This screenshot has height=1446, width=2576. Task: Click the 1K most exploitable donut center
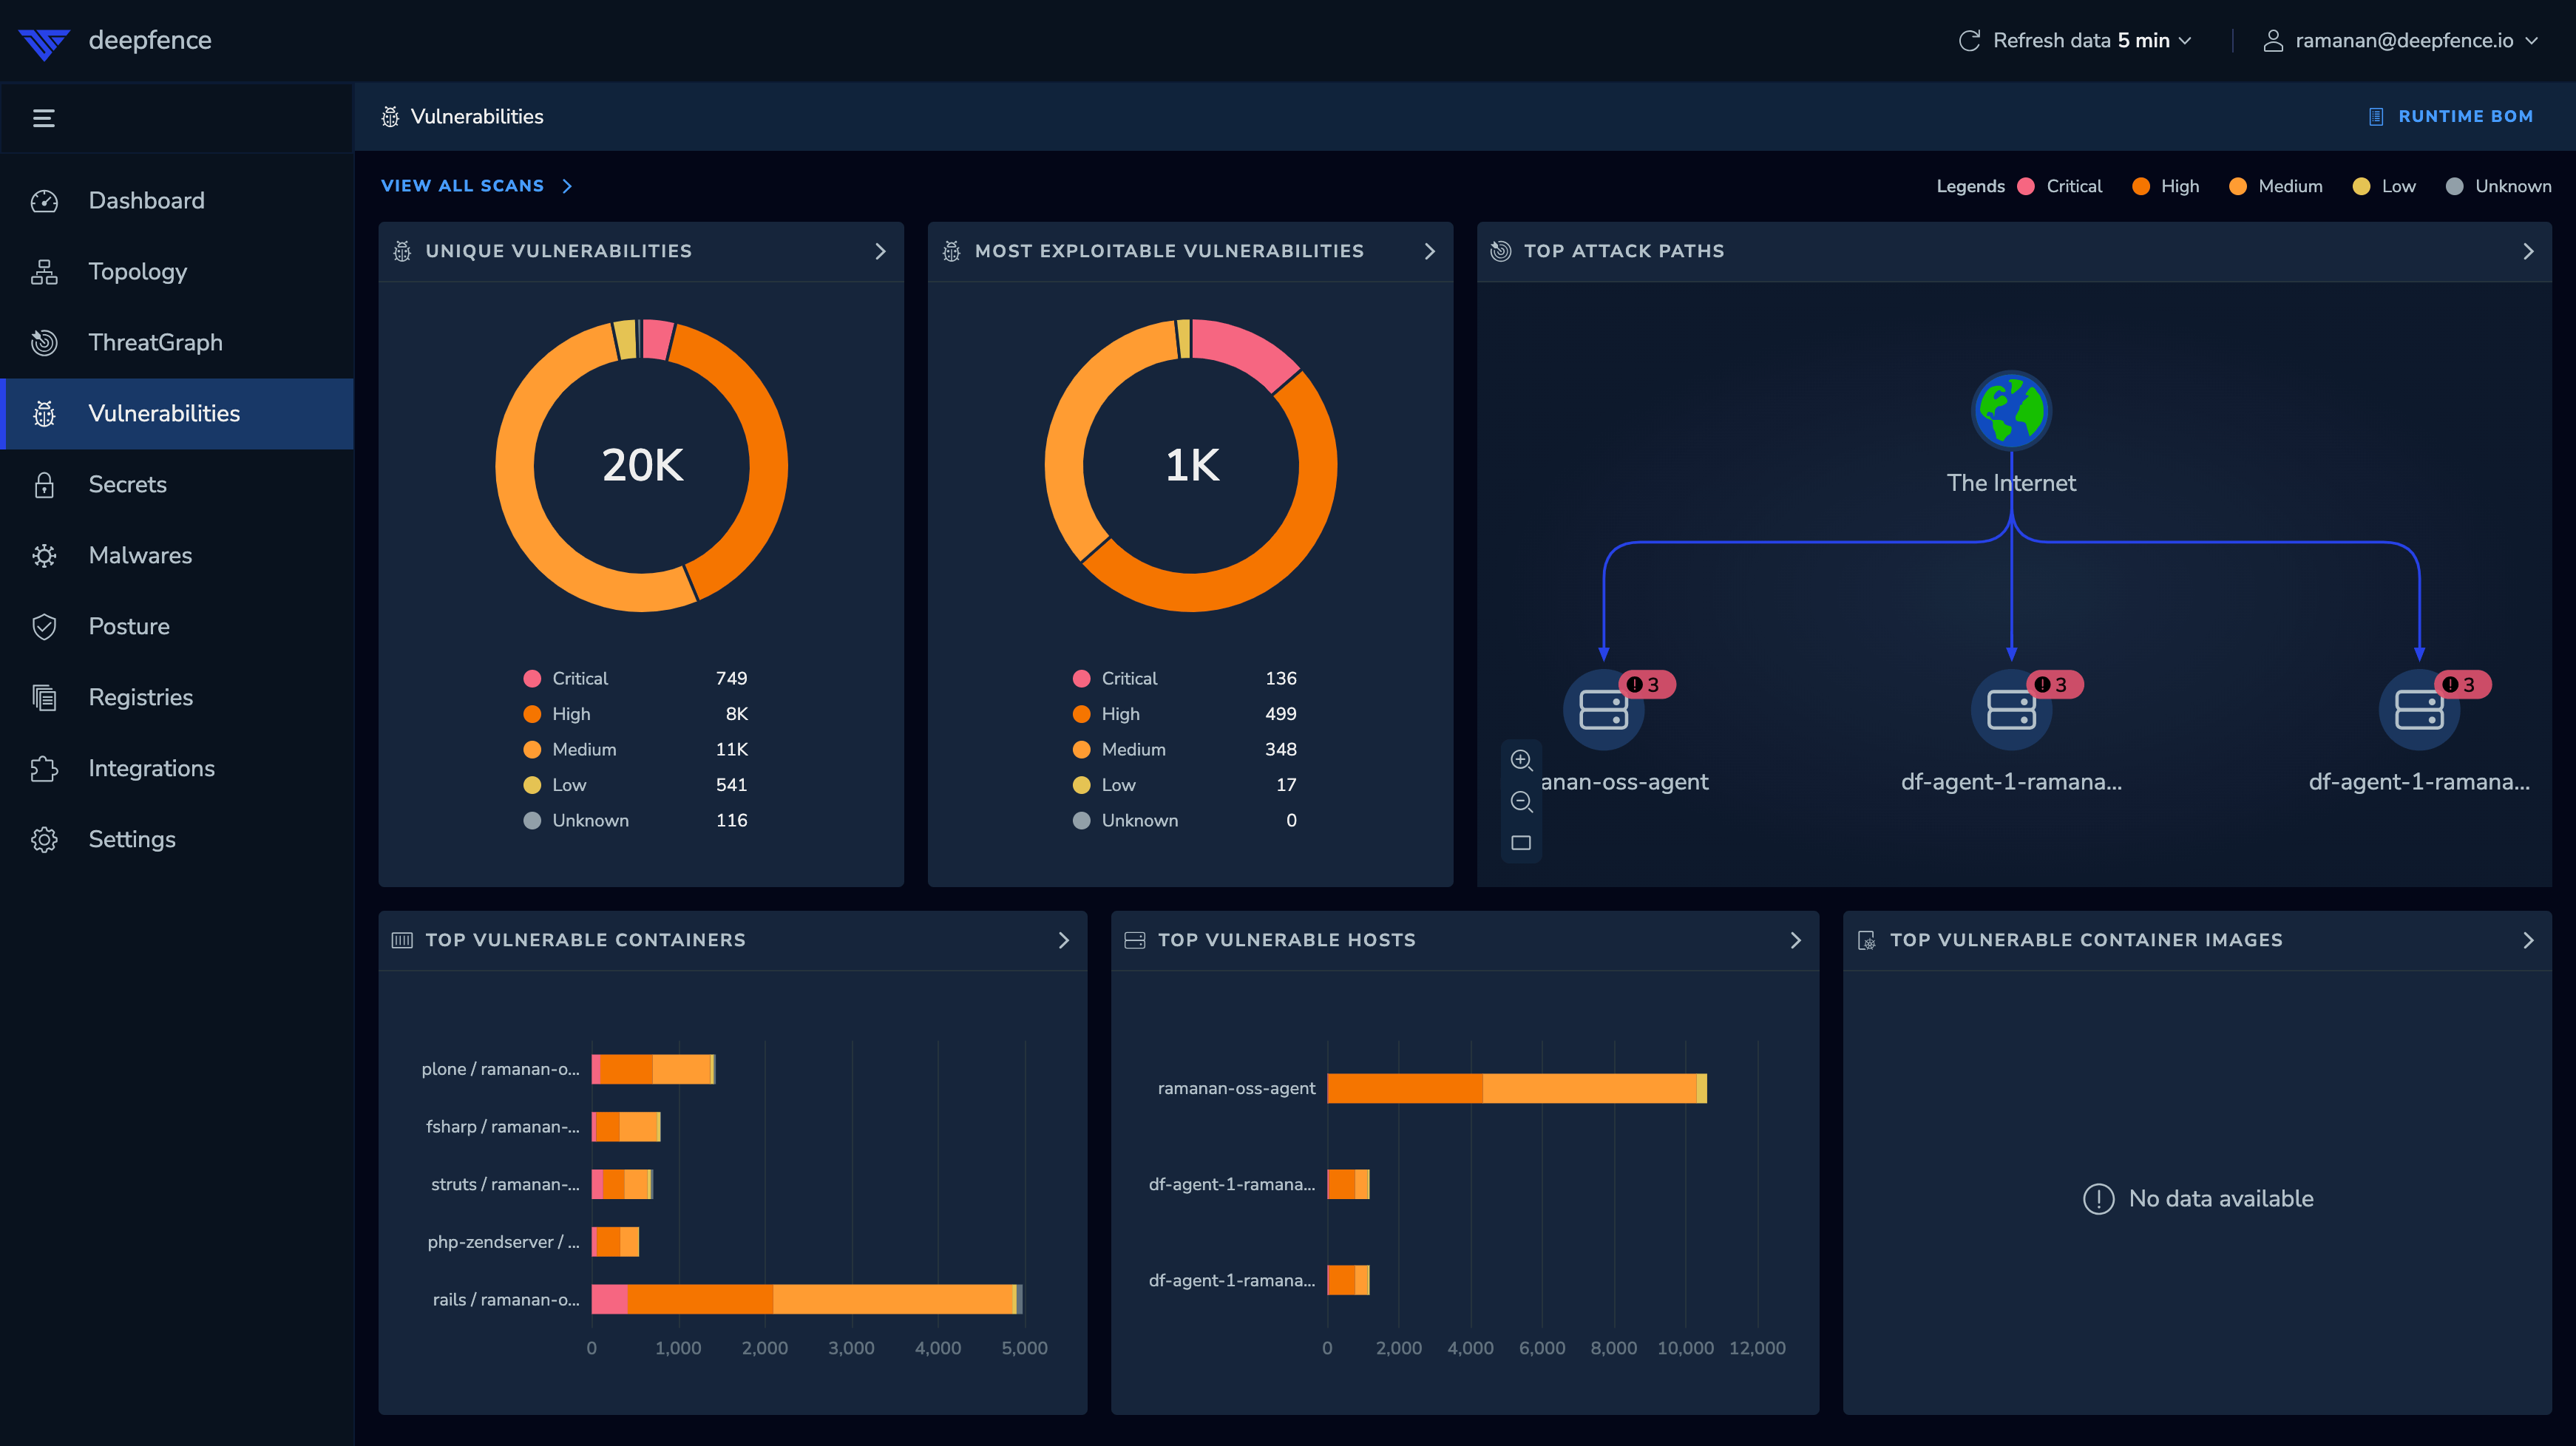tap(1191, 465)
